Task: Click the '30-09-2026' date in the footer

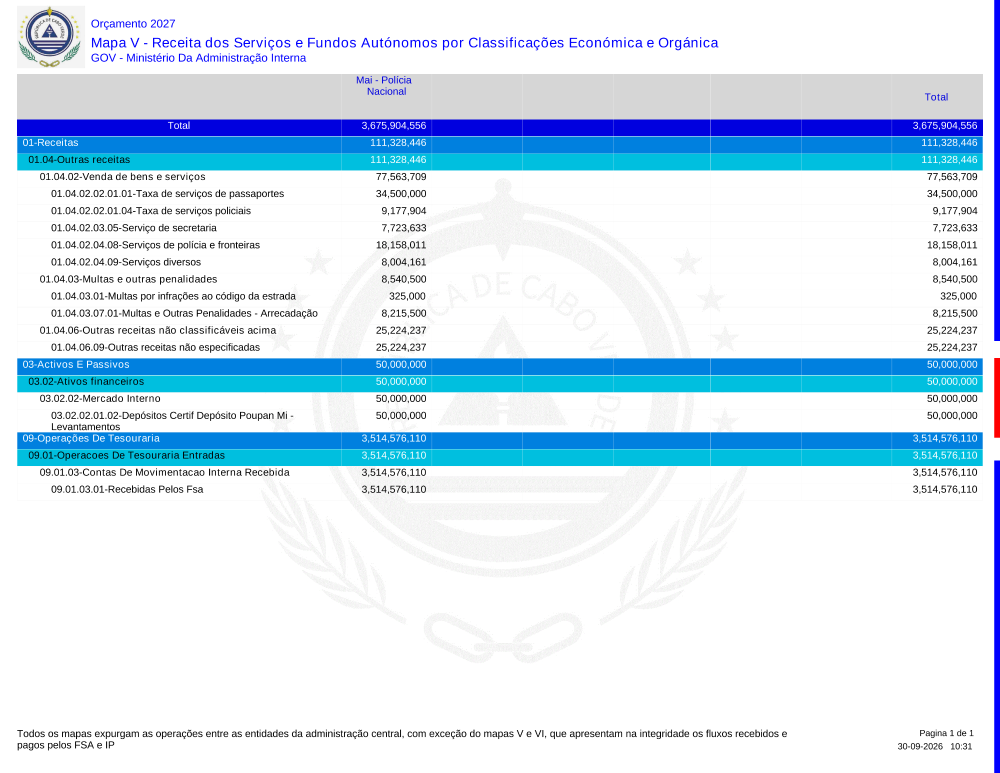Action: (x=920, y=746)
